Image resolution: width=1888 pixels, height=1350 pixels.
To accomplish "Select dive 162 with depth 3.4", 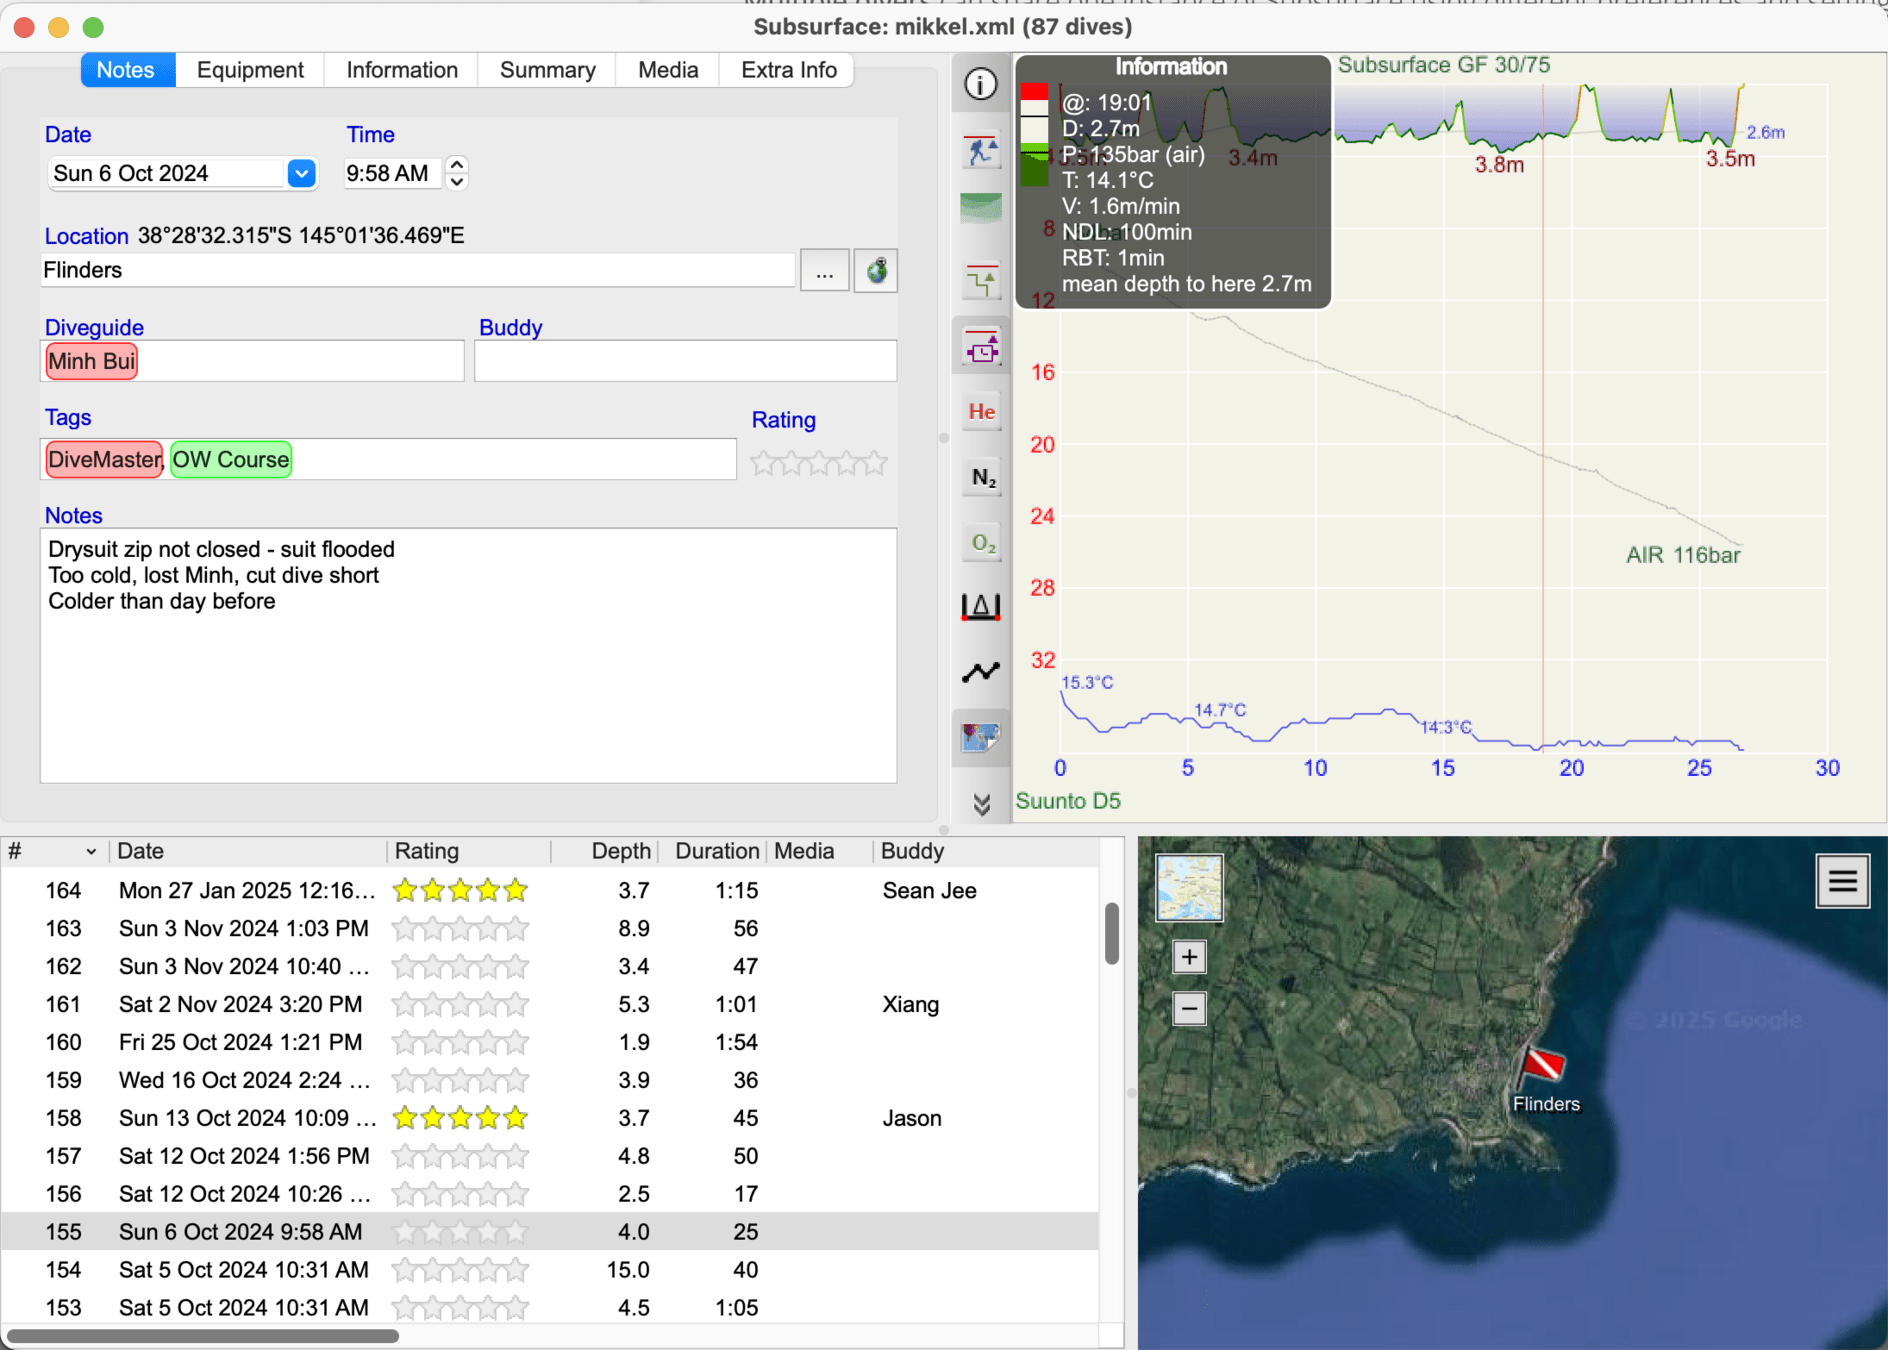I will pos(550,966).
